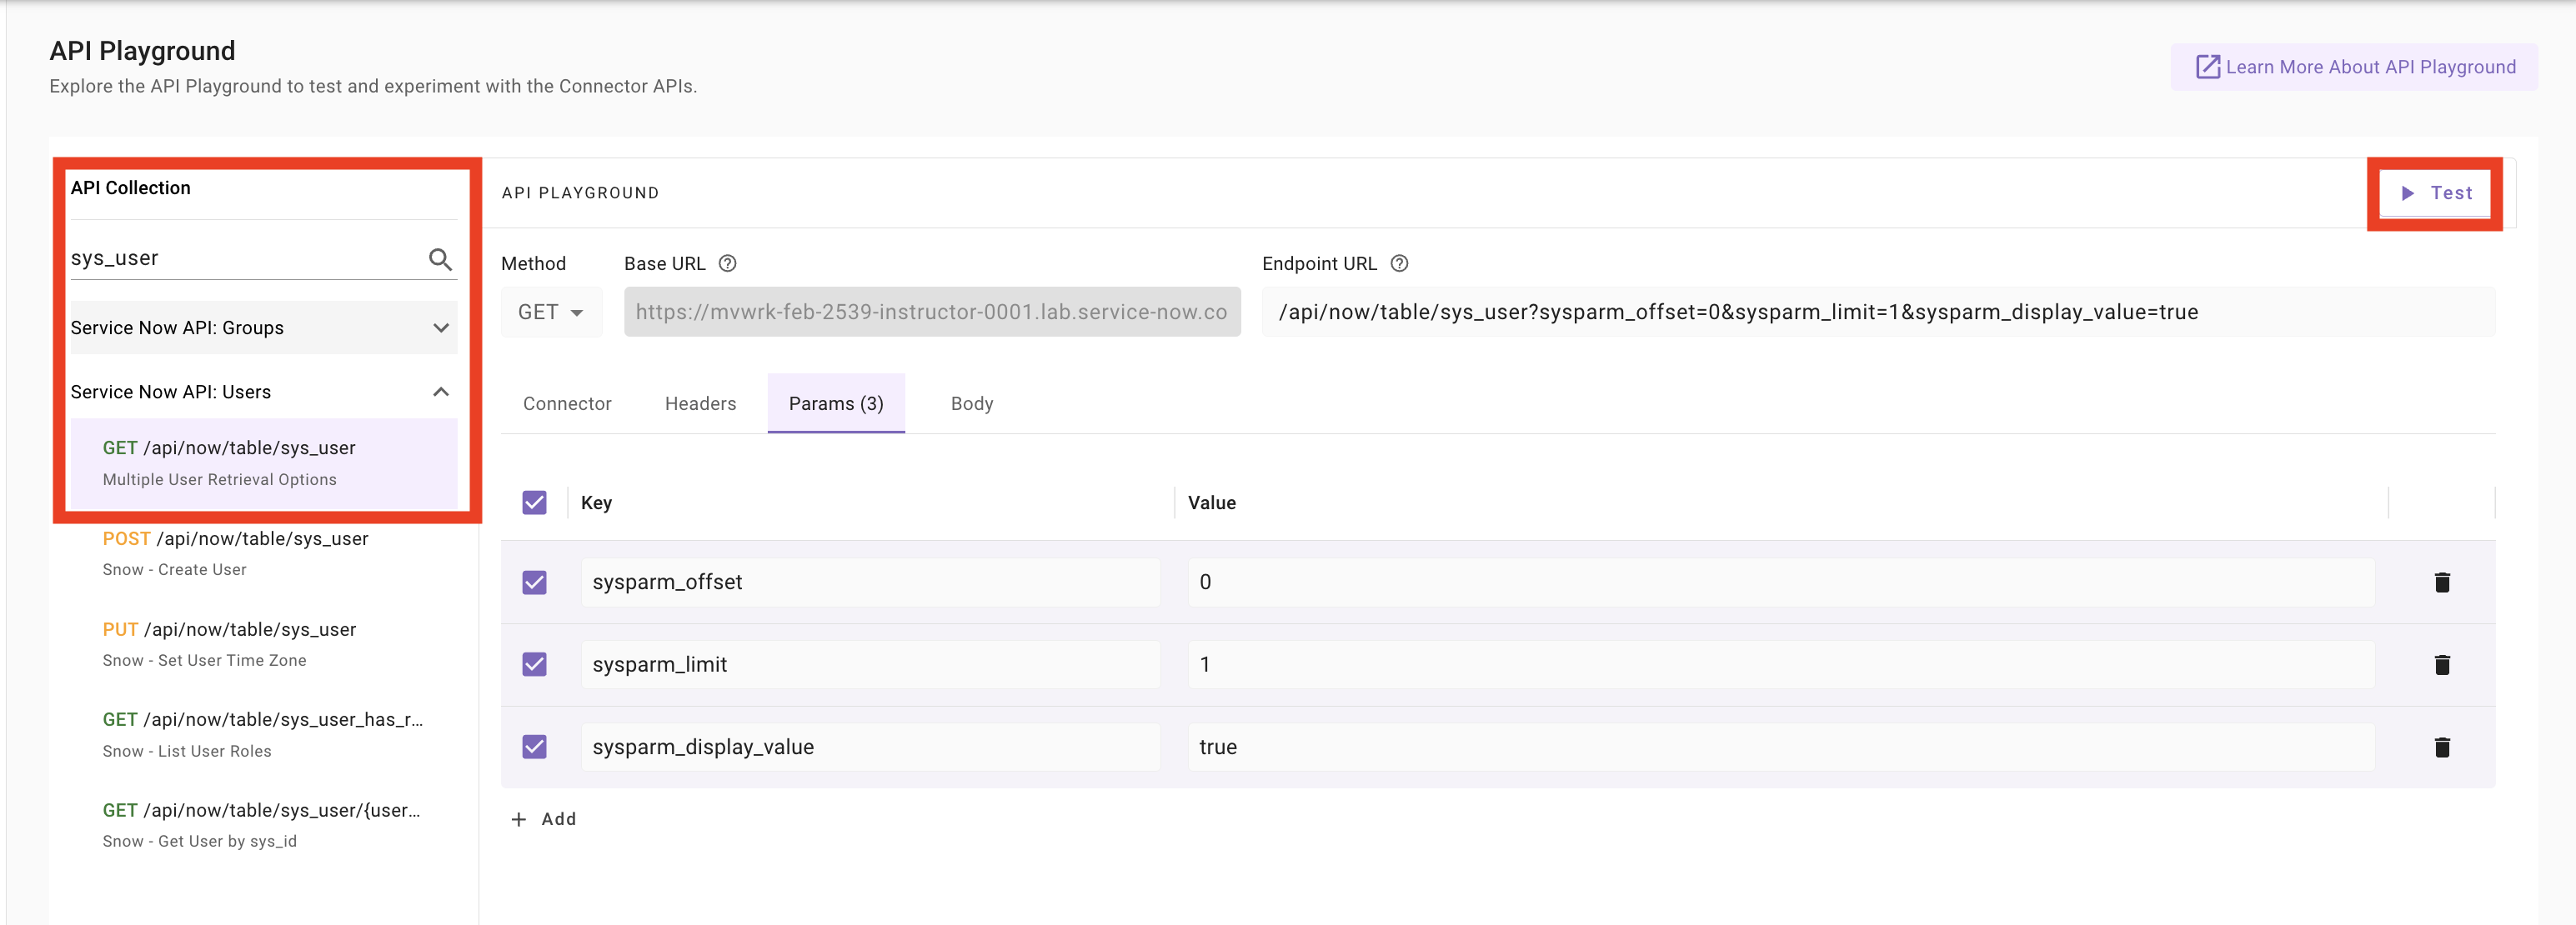Click the Value column header
Image resolution: width=2576 pixels, height=925 pixels.
click(x=1211, y=502)
